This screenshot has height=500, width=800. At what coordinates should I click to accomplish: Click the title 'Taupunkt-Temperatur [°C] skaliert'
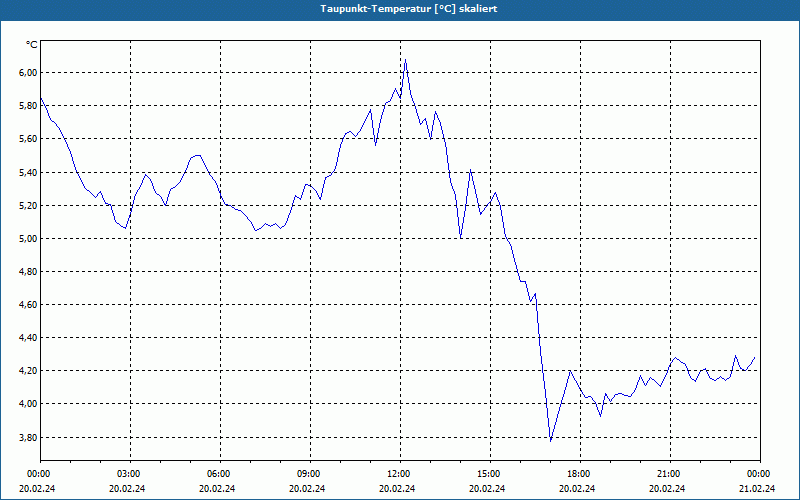pos(409,9)
